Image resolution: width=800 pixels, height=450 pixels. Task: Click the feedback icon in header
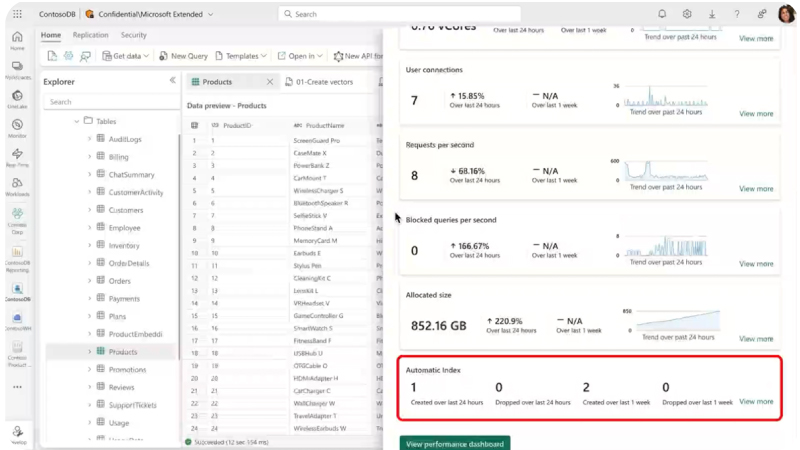click(x=762, y=14)
